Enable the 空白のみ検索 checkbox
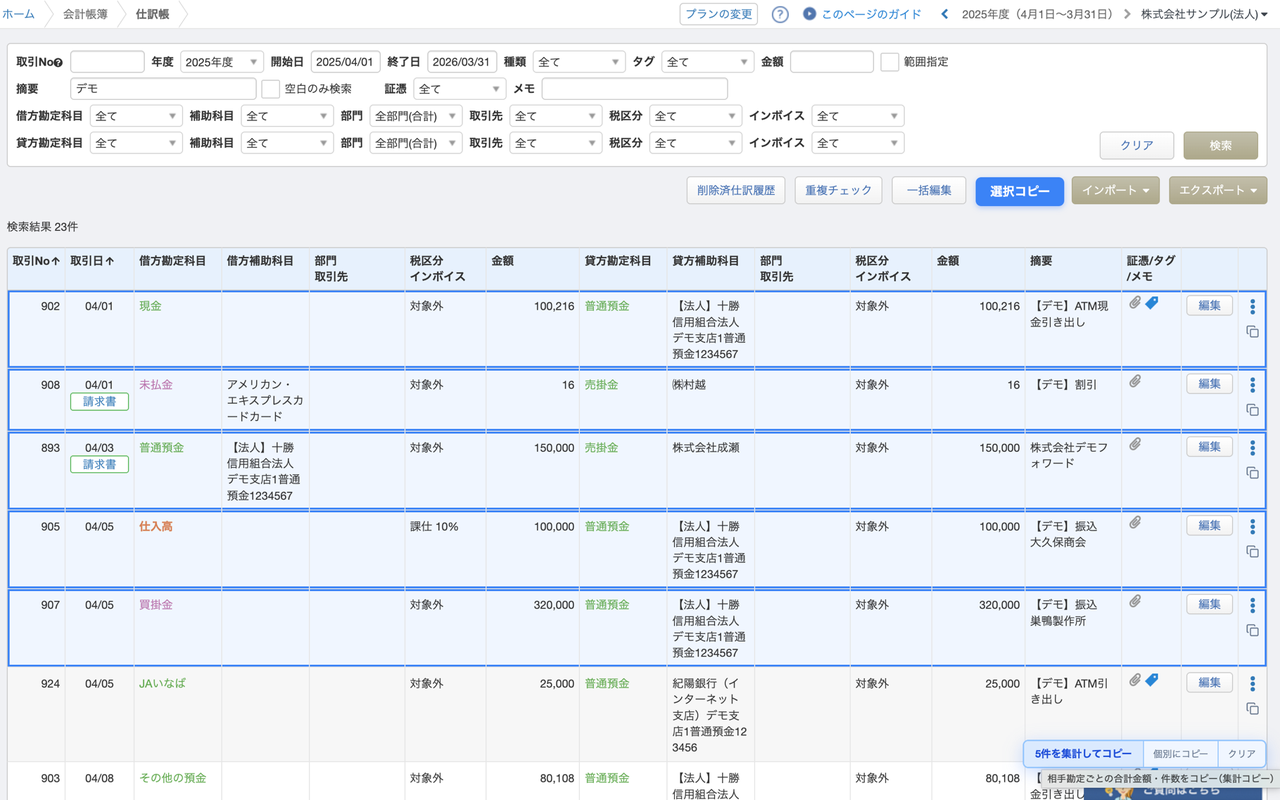This screenshot has height=800, width=1280. click(x=270, y=89)
